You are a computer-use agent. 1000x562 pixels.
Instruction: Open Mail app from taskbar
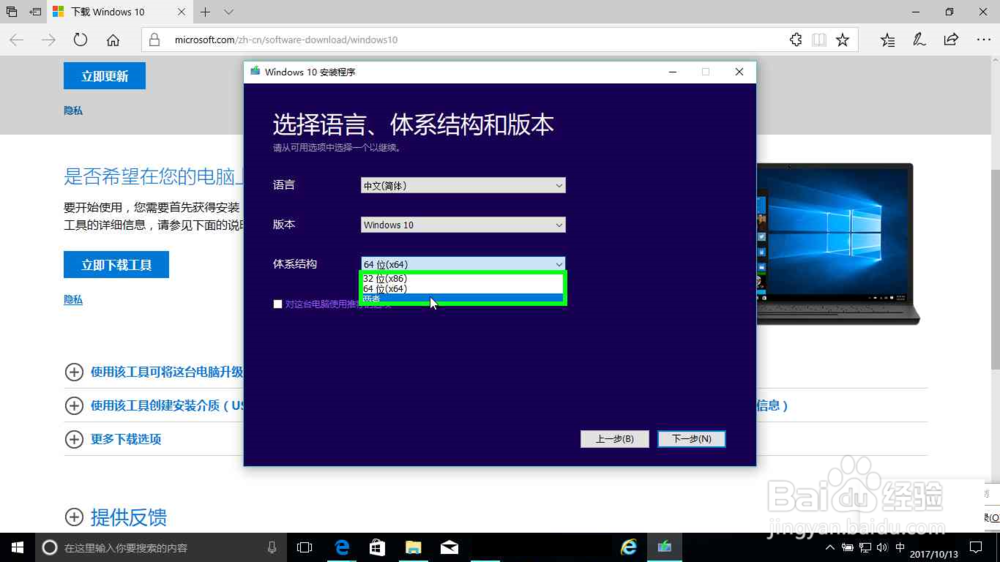[x=449, y=547]
